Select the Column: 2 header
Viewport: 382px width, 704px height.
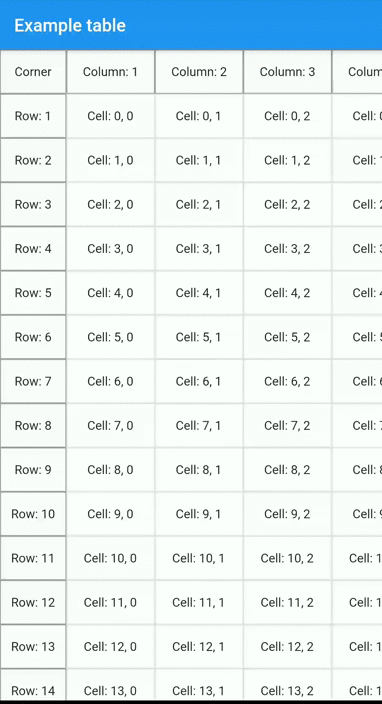tap(199, 72)
